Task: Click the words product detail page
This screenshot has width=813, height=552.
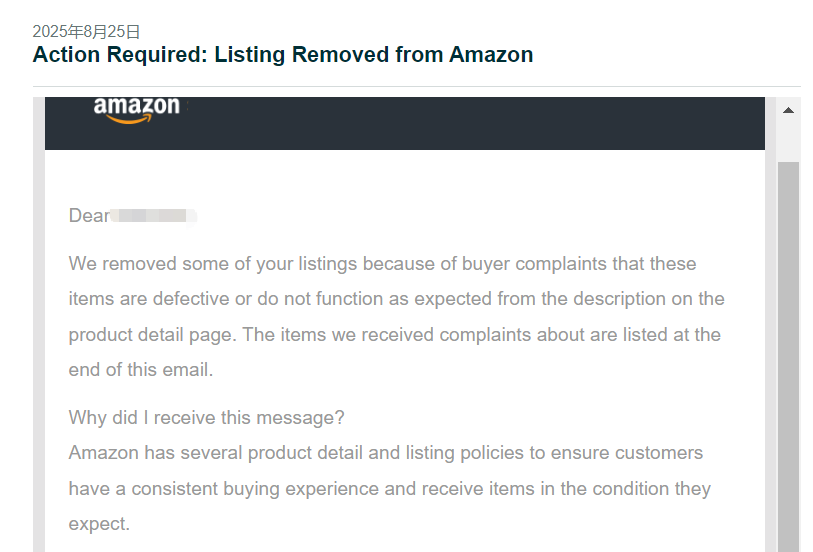Action: pyautogui.click(x=152, y=335)
